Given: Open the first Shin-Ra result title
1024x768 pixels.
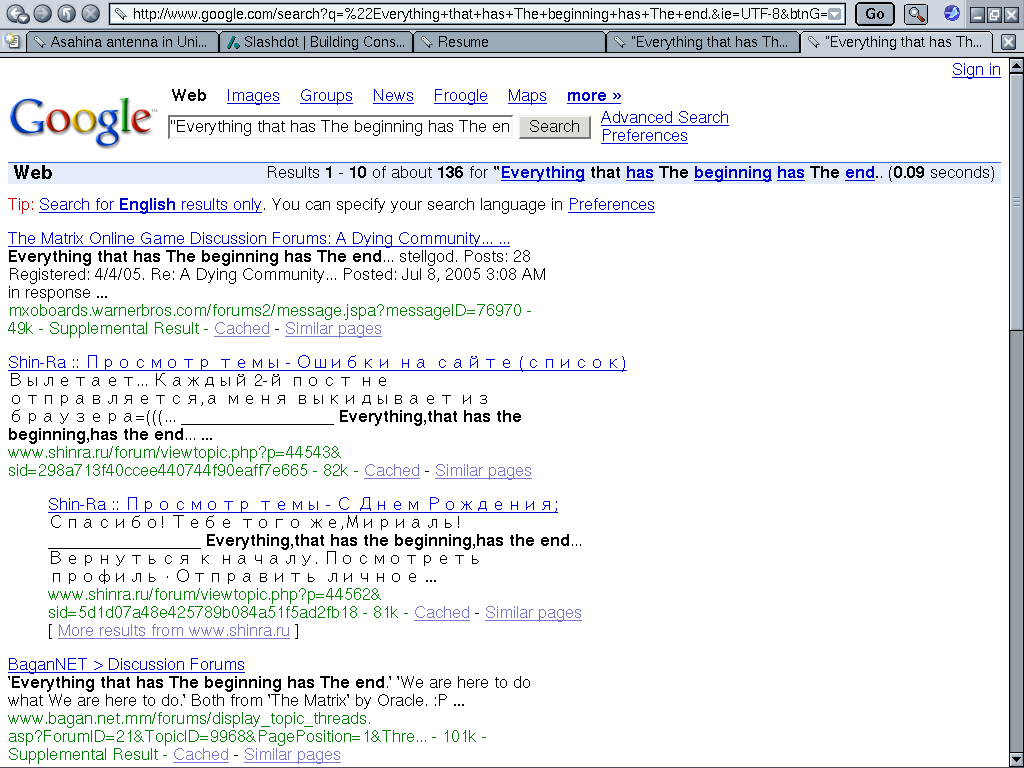Looking at the screenshot, I should 317,362.
